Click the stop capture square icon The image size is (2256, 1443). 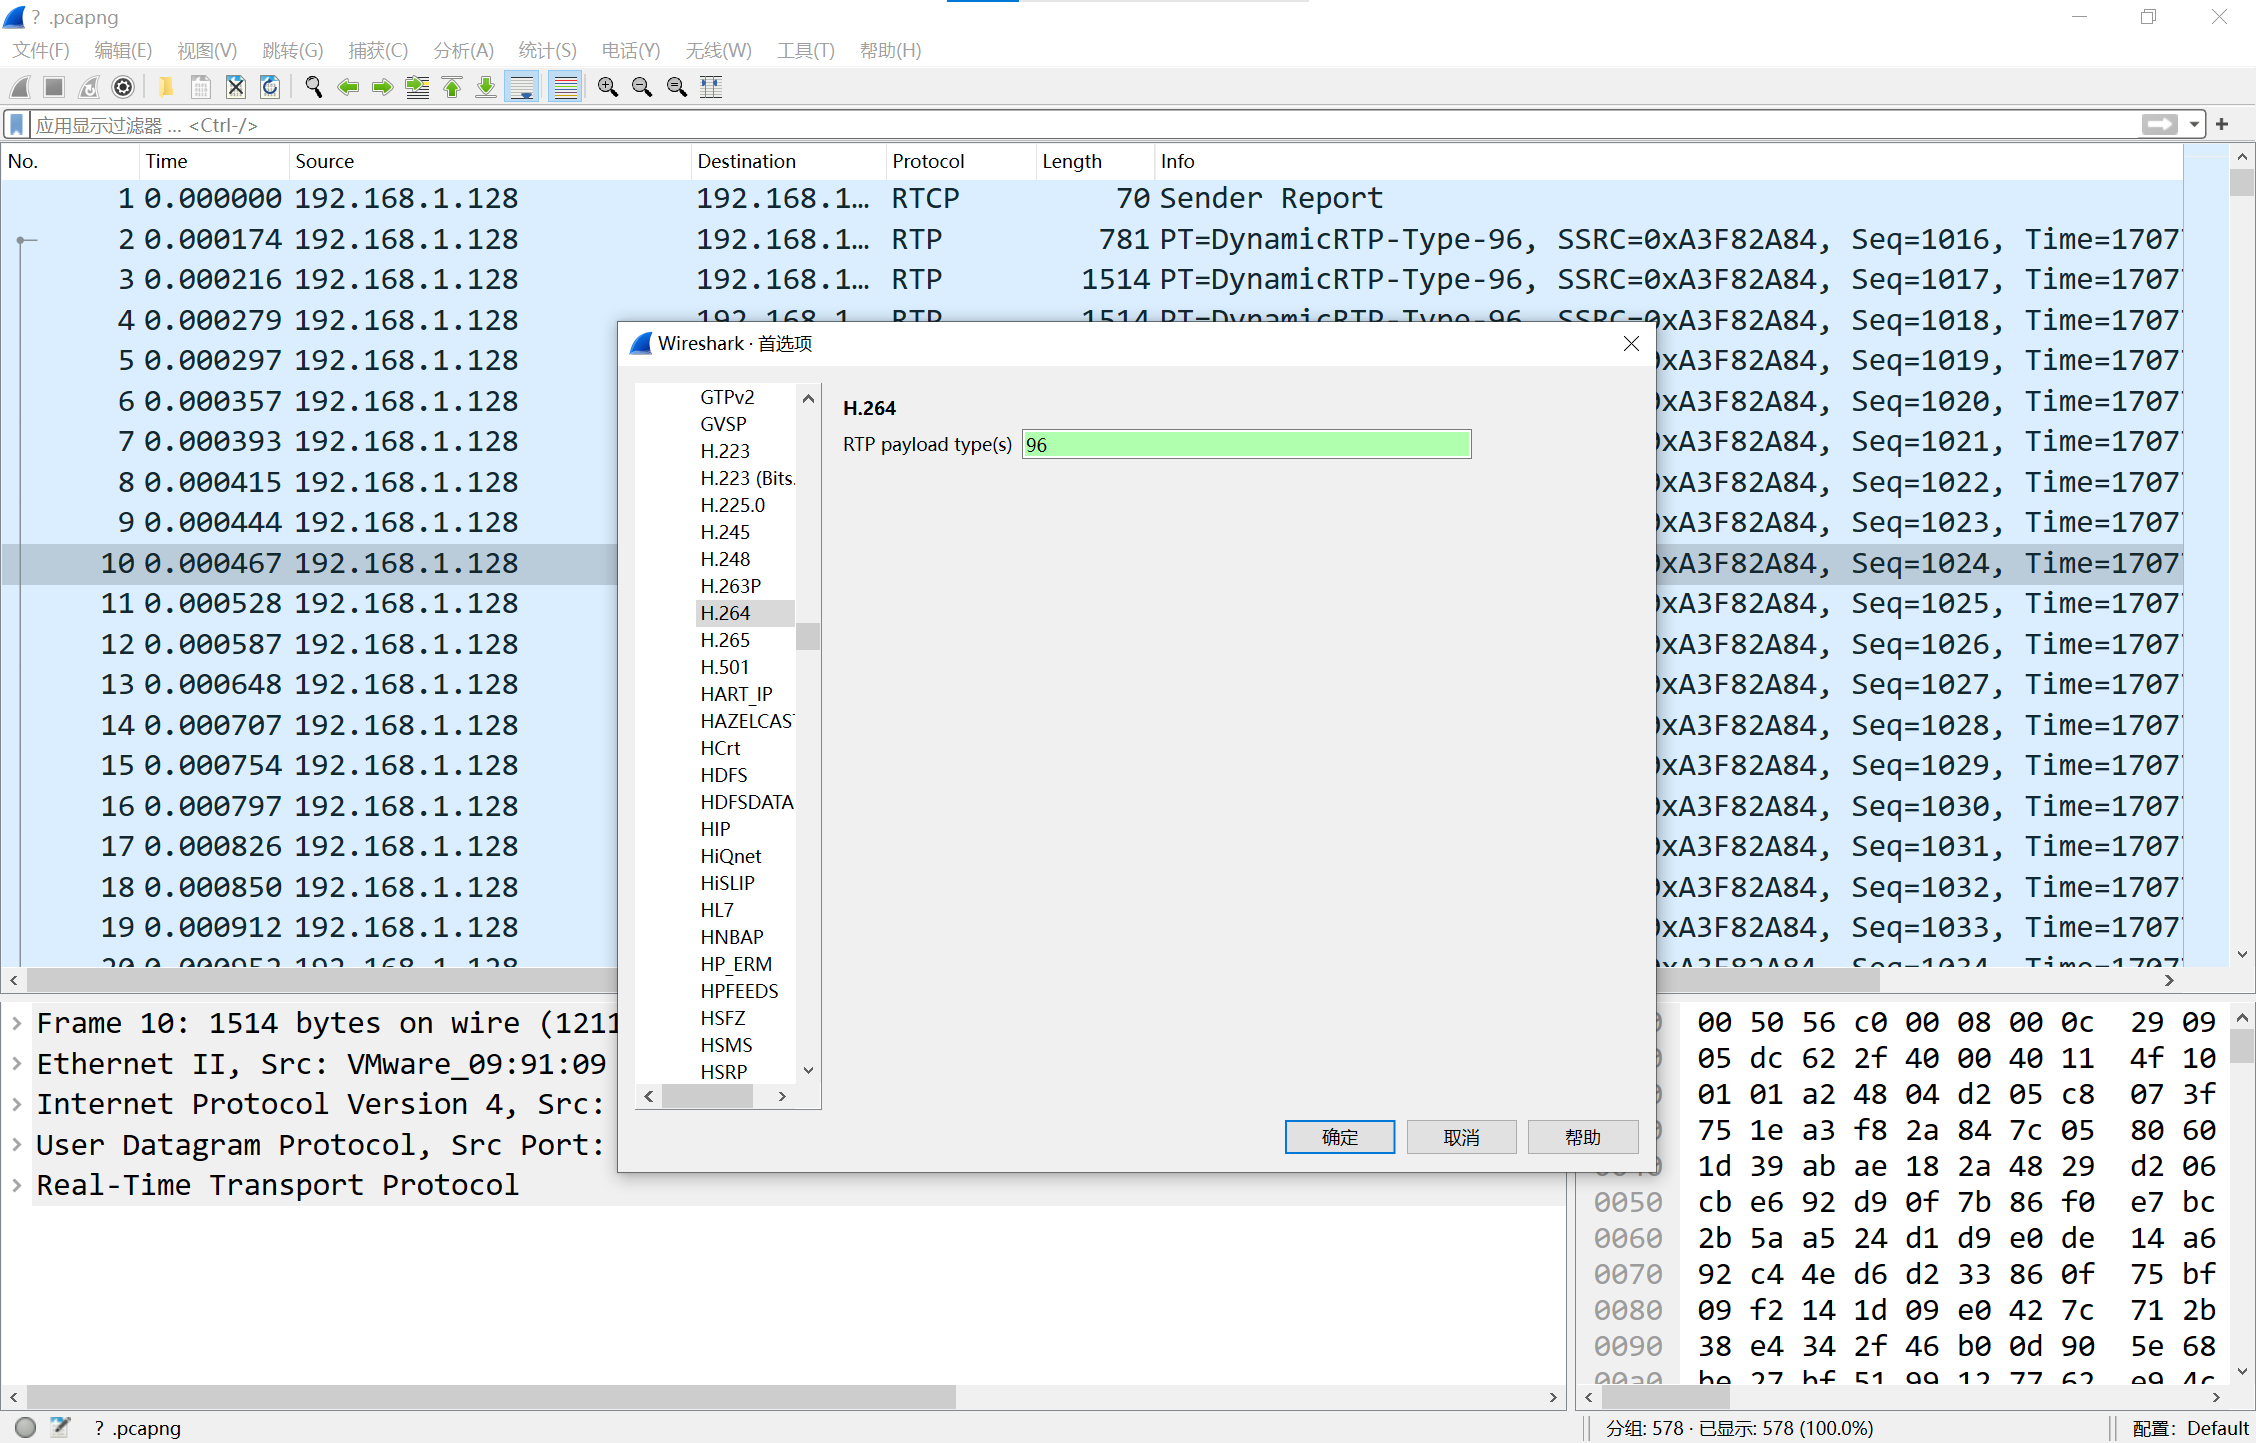(54, 87)
